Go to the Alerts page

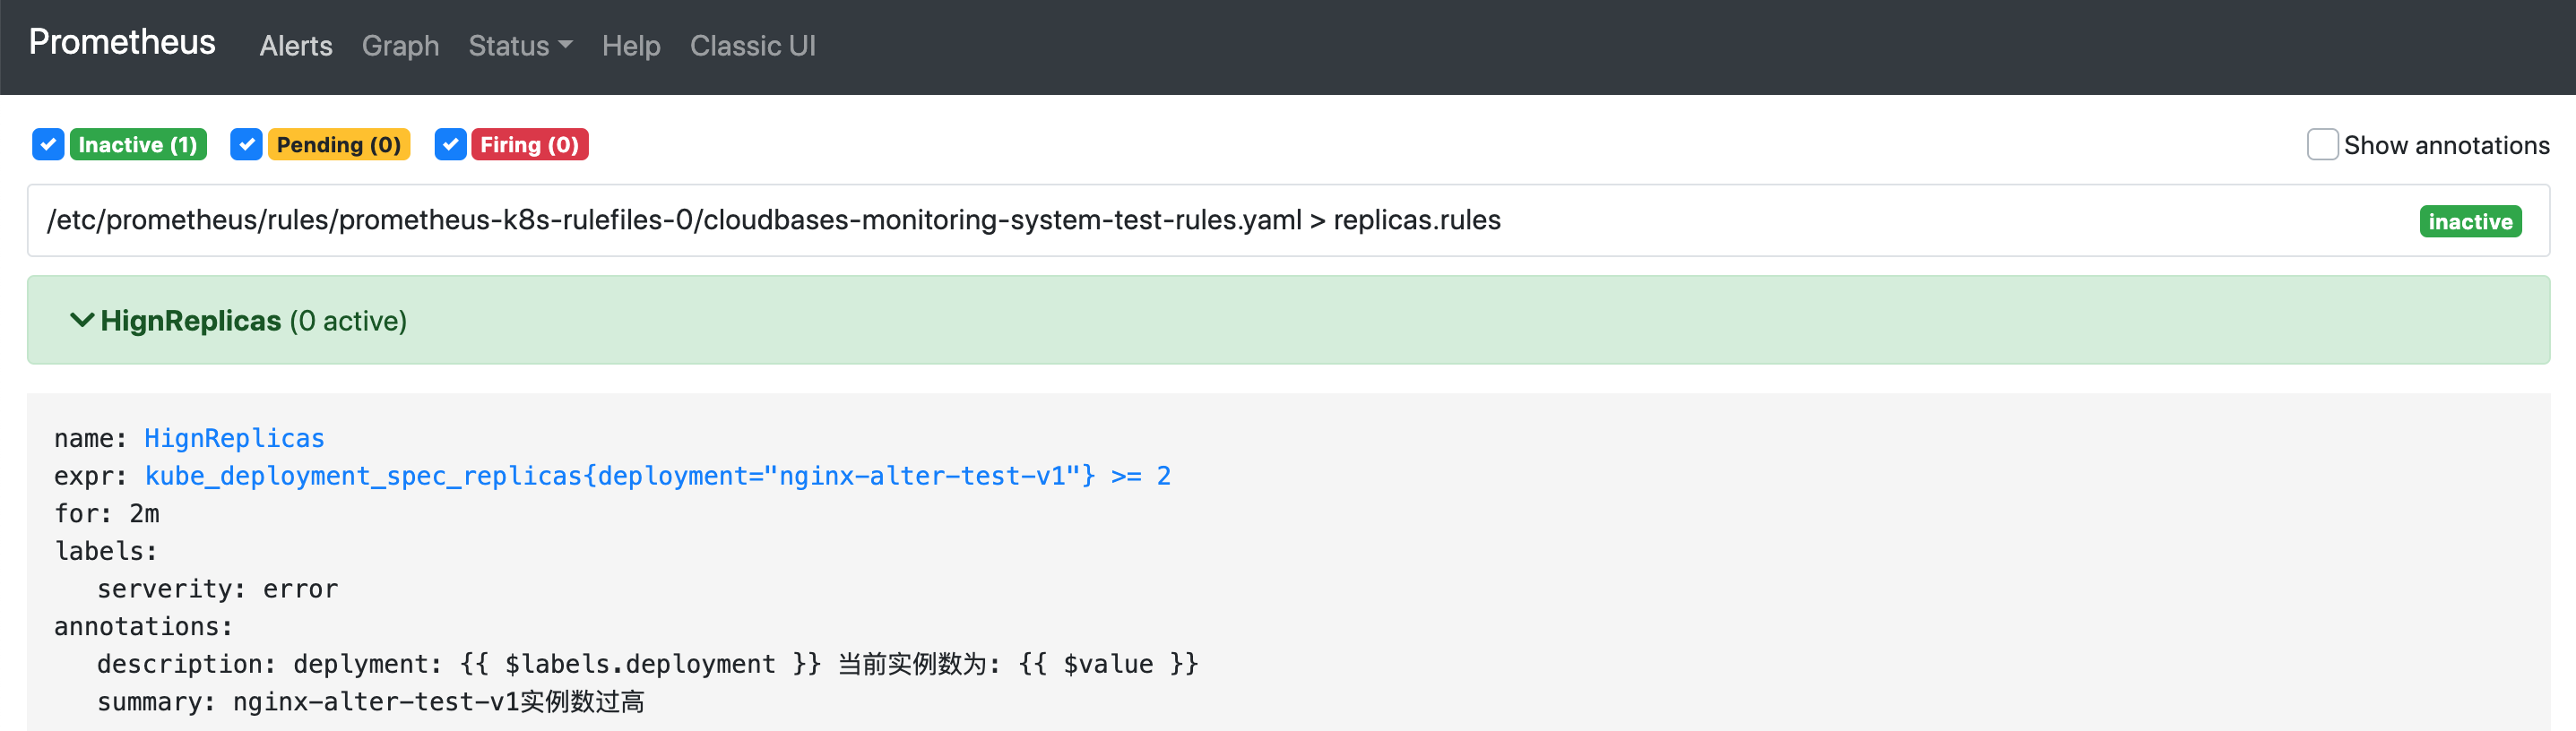pyautogui.click(x=296, y=46)
